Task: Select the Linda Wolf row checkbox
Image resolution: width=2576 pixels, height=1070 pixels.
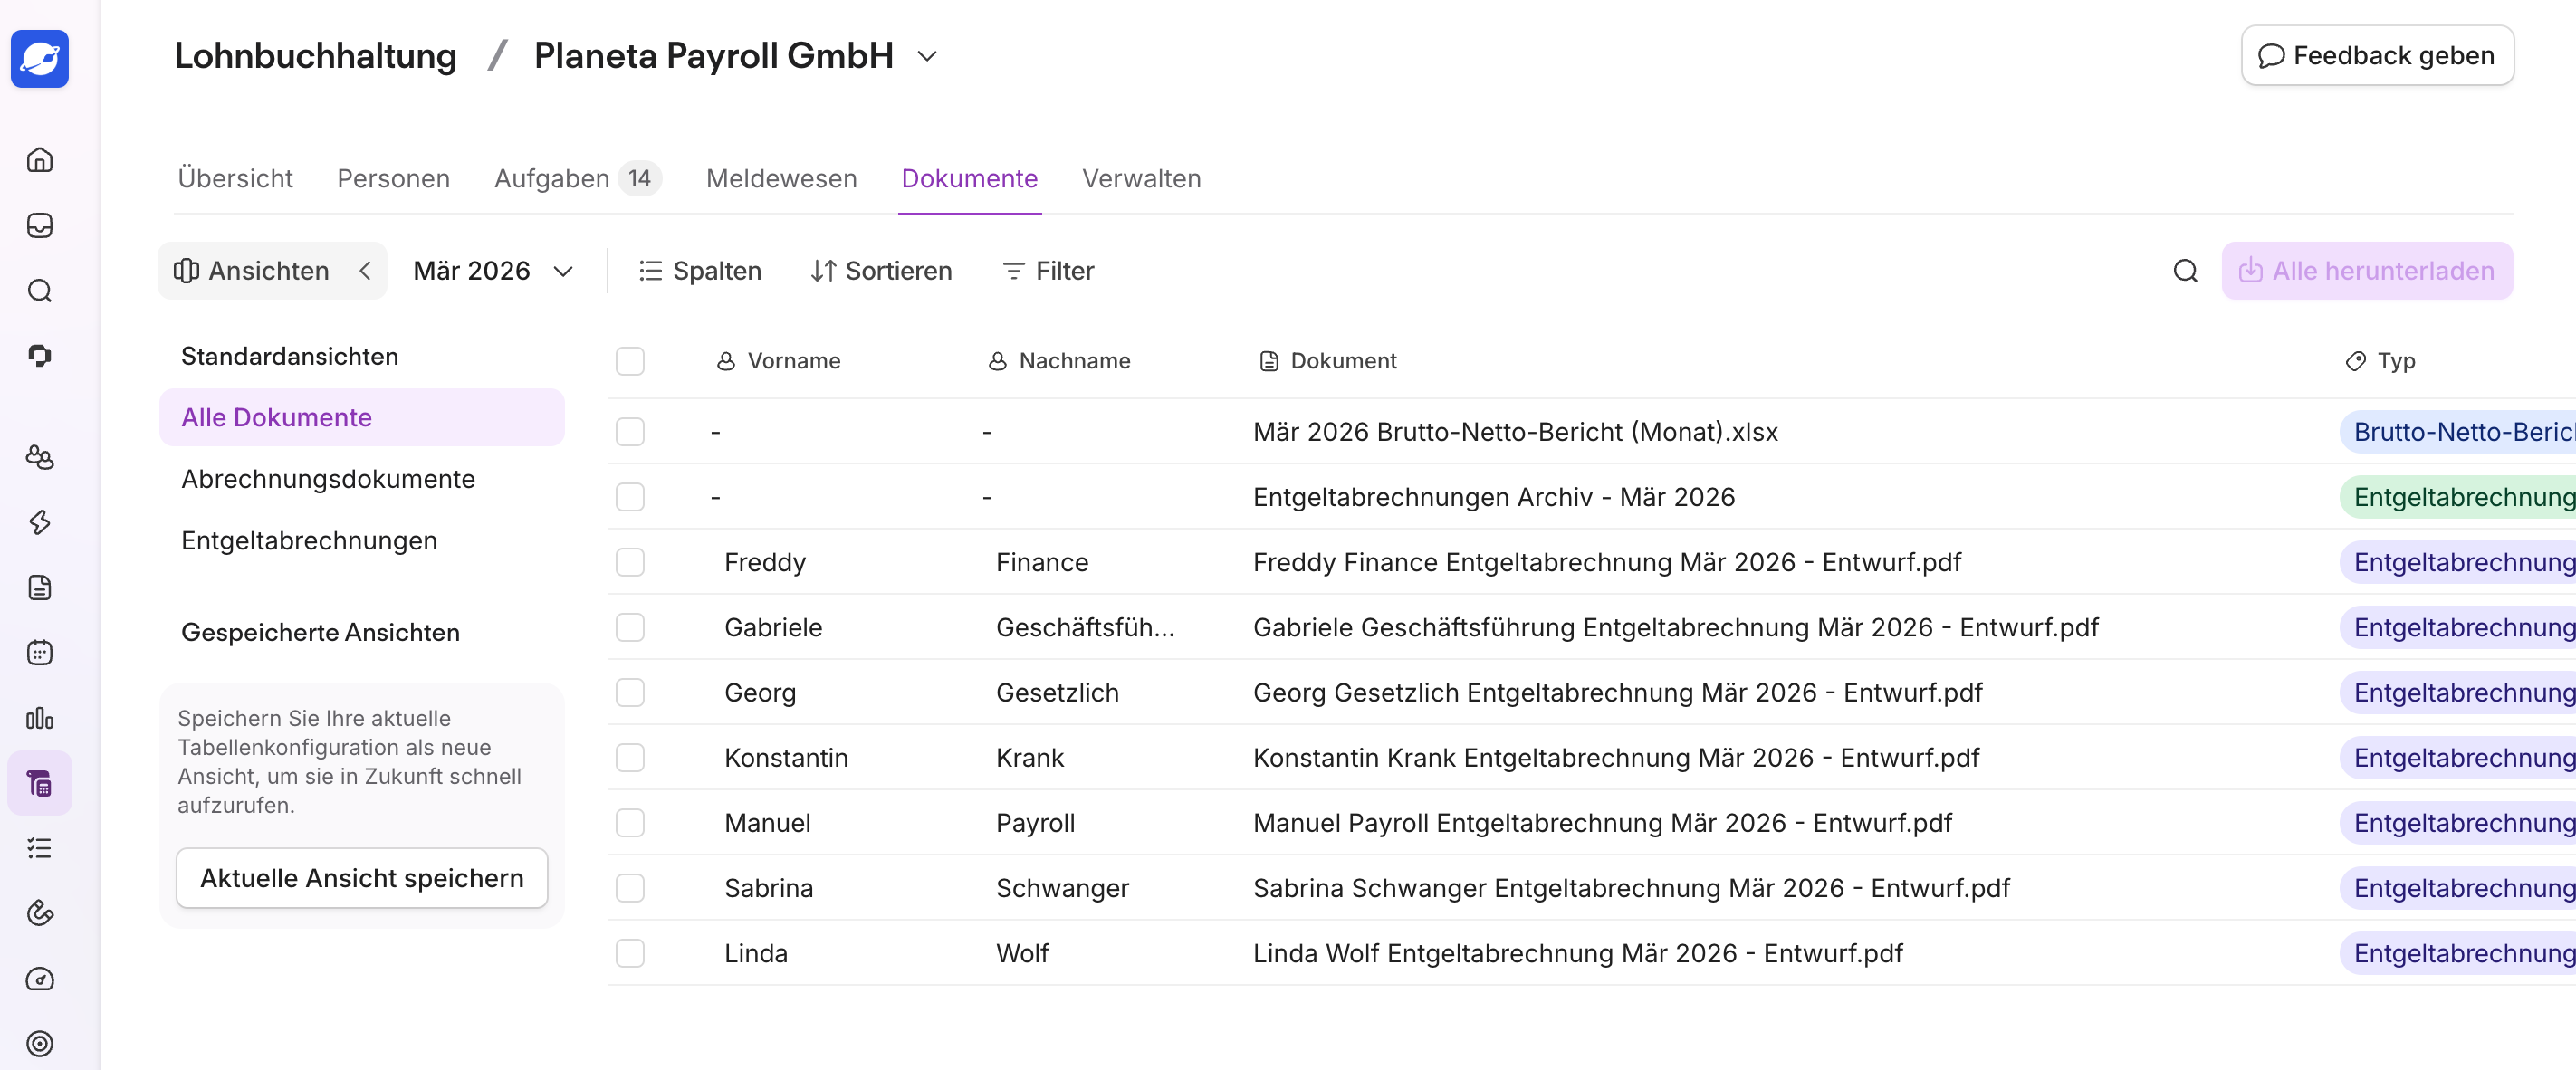Action: click(x=630, y=953)
